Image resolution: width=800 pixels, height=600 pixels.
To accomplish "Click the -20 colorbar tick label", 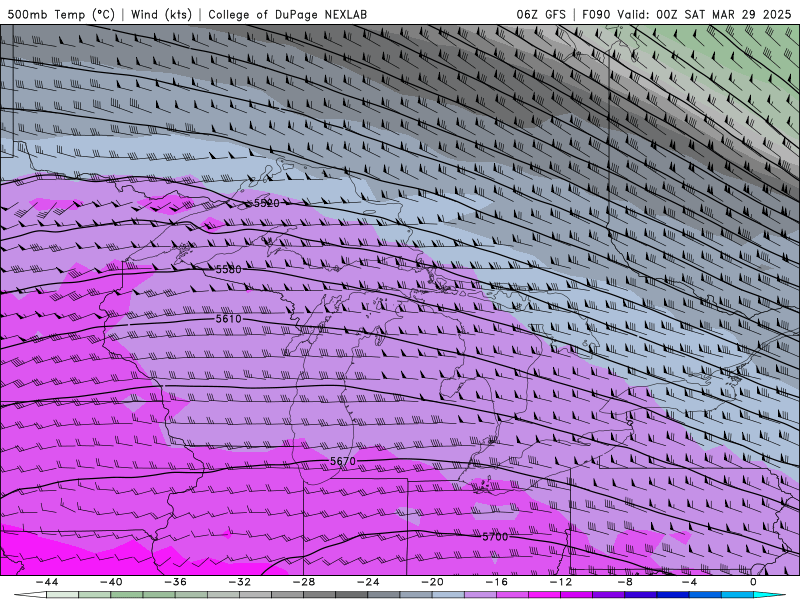I will [432, 582].
